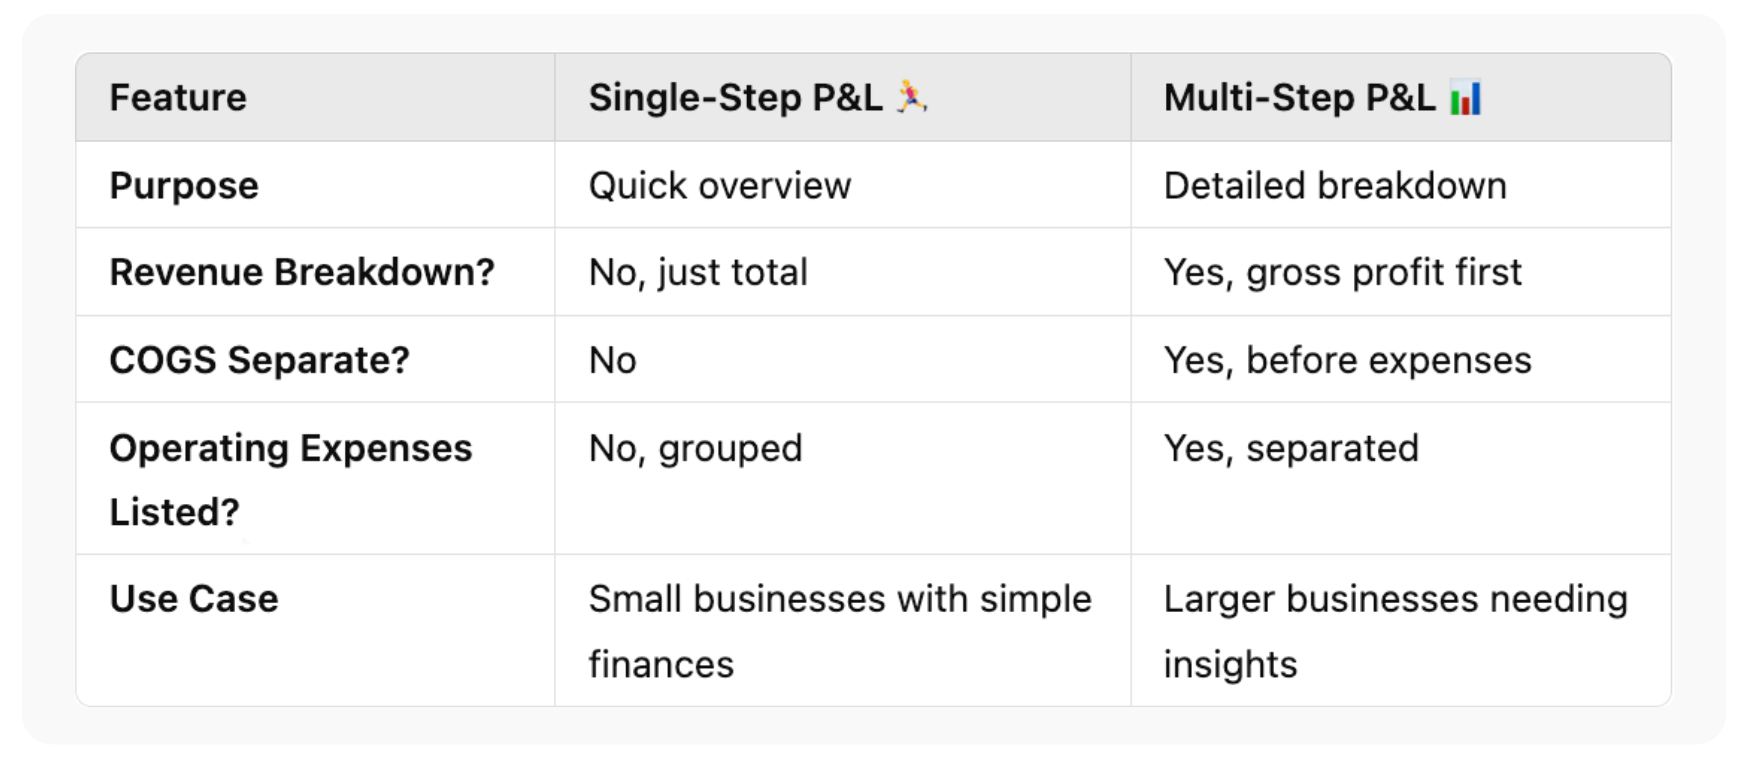1747x762 pixels.
Task: Click the "Yes, separated" cell
Action: (1290, 448)
